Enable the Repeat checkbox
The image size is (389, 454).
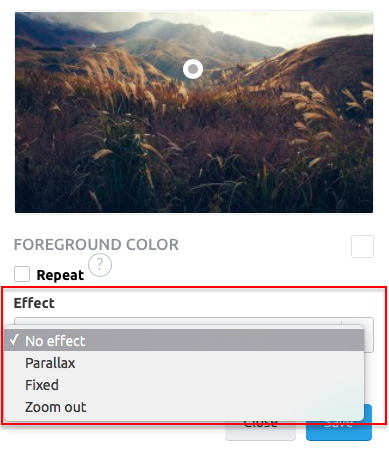pos(22,274)
